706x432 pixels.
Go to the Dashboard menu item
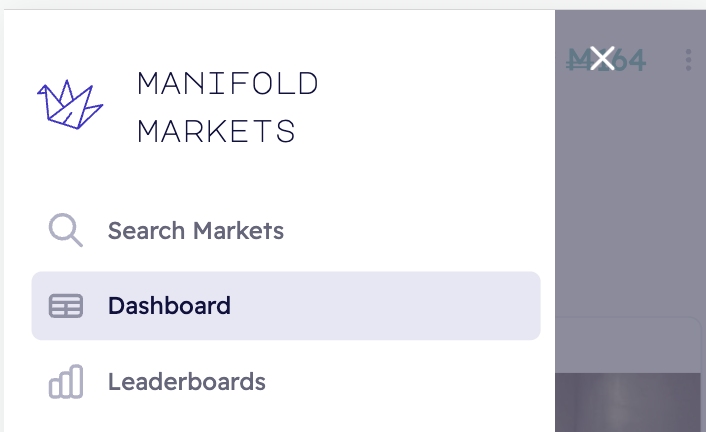pos(286,306)
